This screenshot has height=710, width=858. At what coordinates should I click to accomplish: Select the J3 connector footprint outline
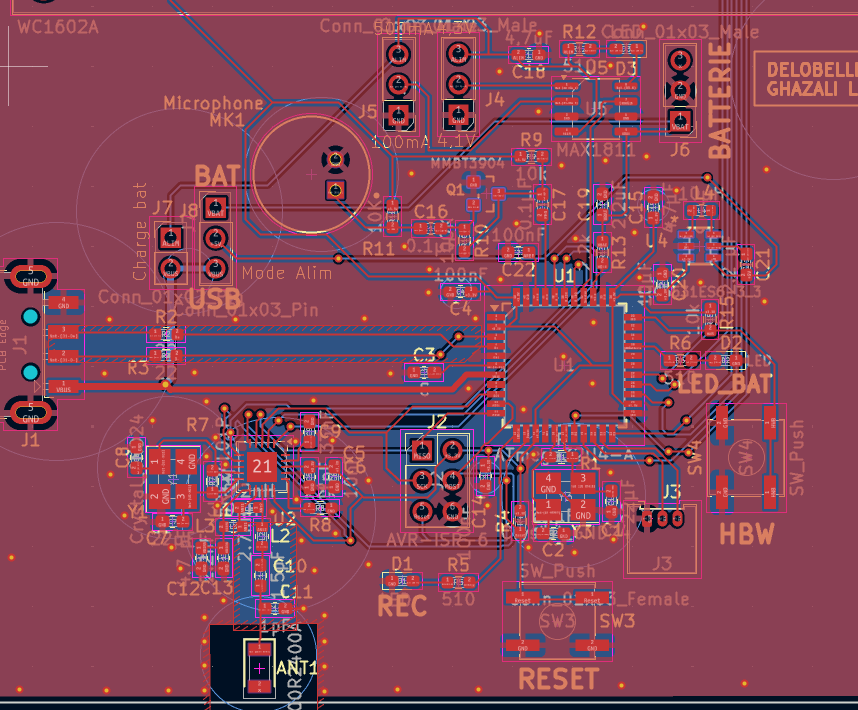point(662,539)
